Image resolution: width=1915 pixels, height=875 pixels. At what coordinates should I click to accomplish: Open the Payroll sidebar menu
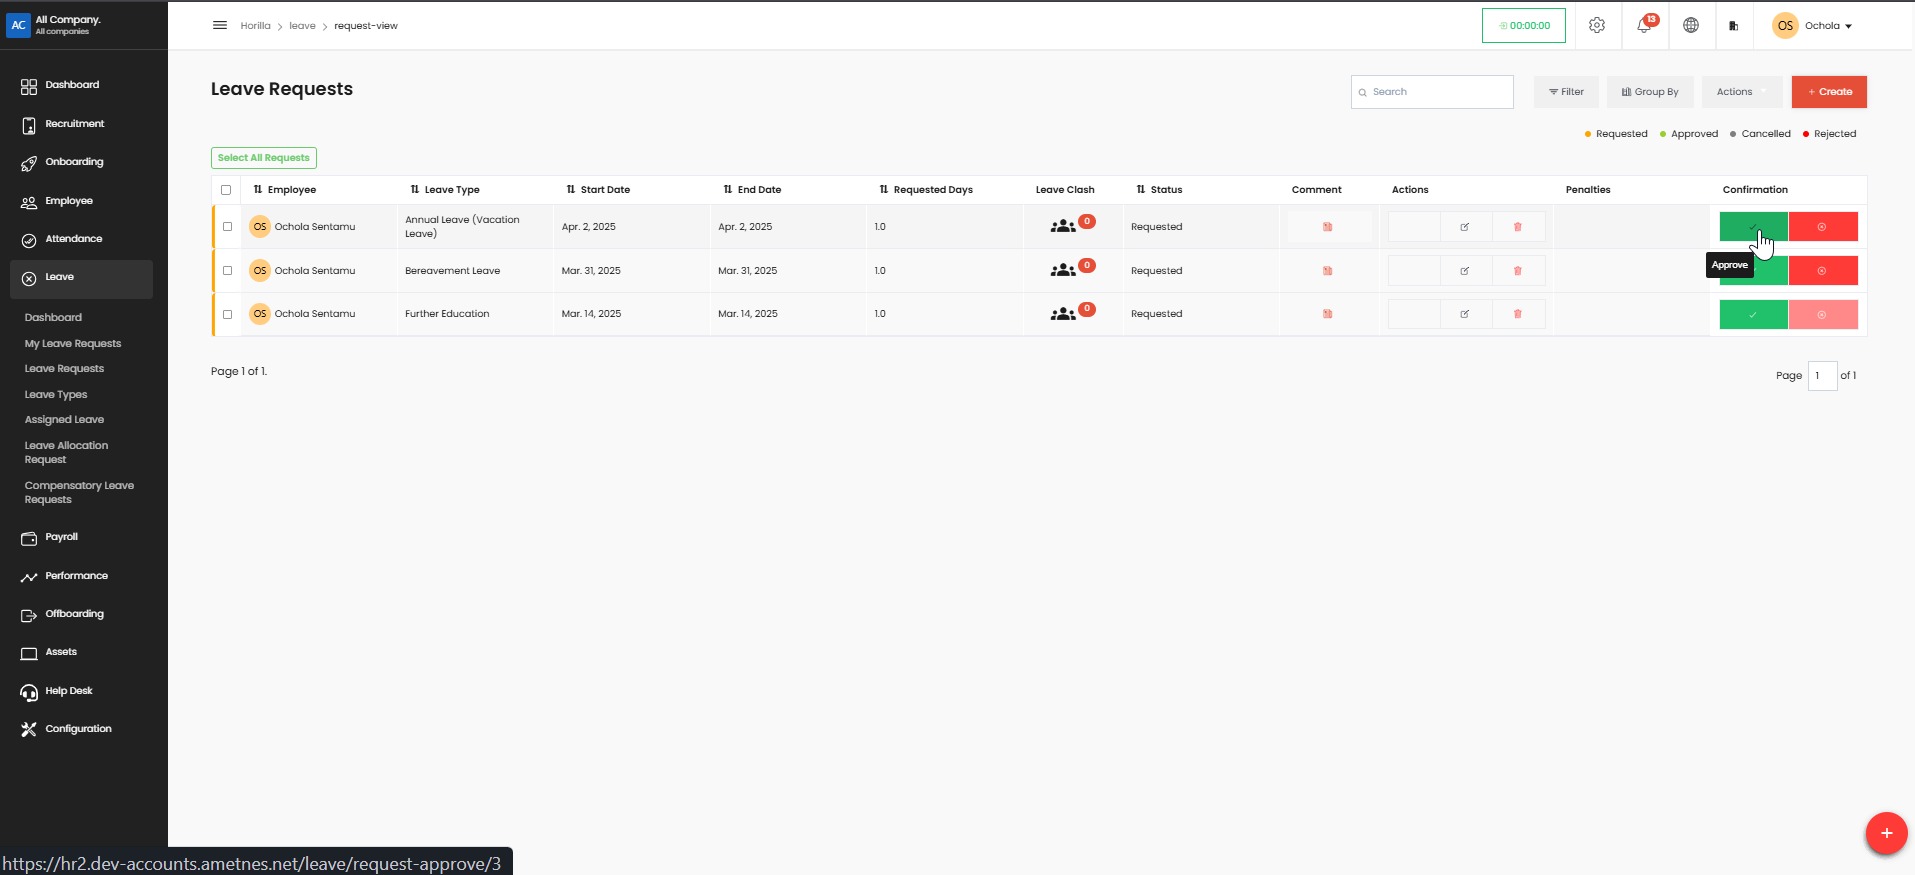(61, 538)
